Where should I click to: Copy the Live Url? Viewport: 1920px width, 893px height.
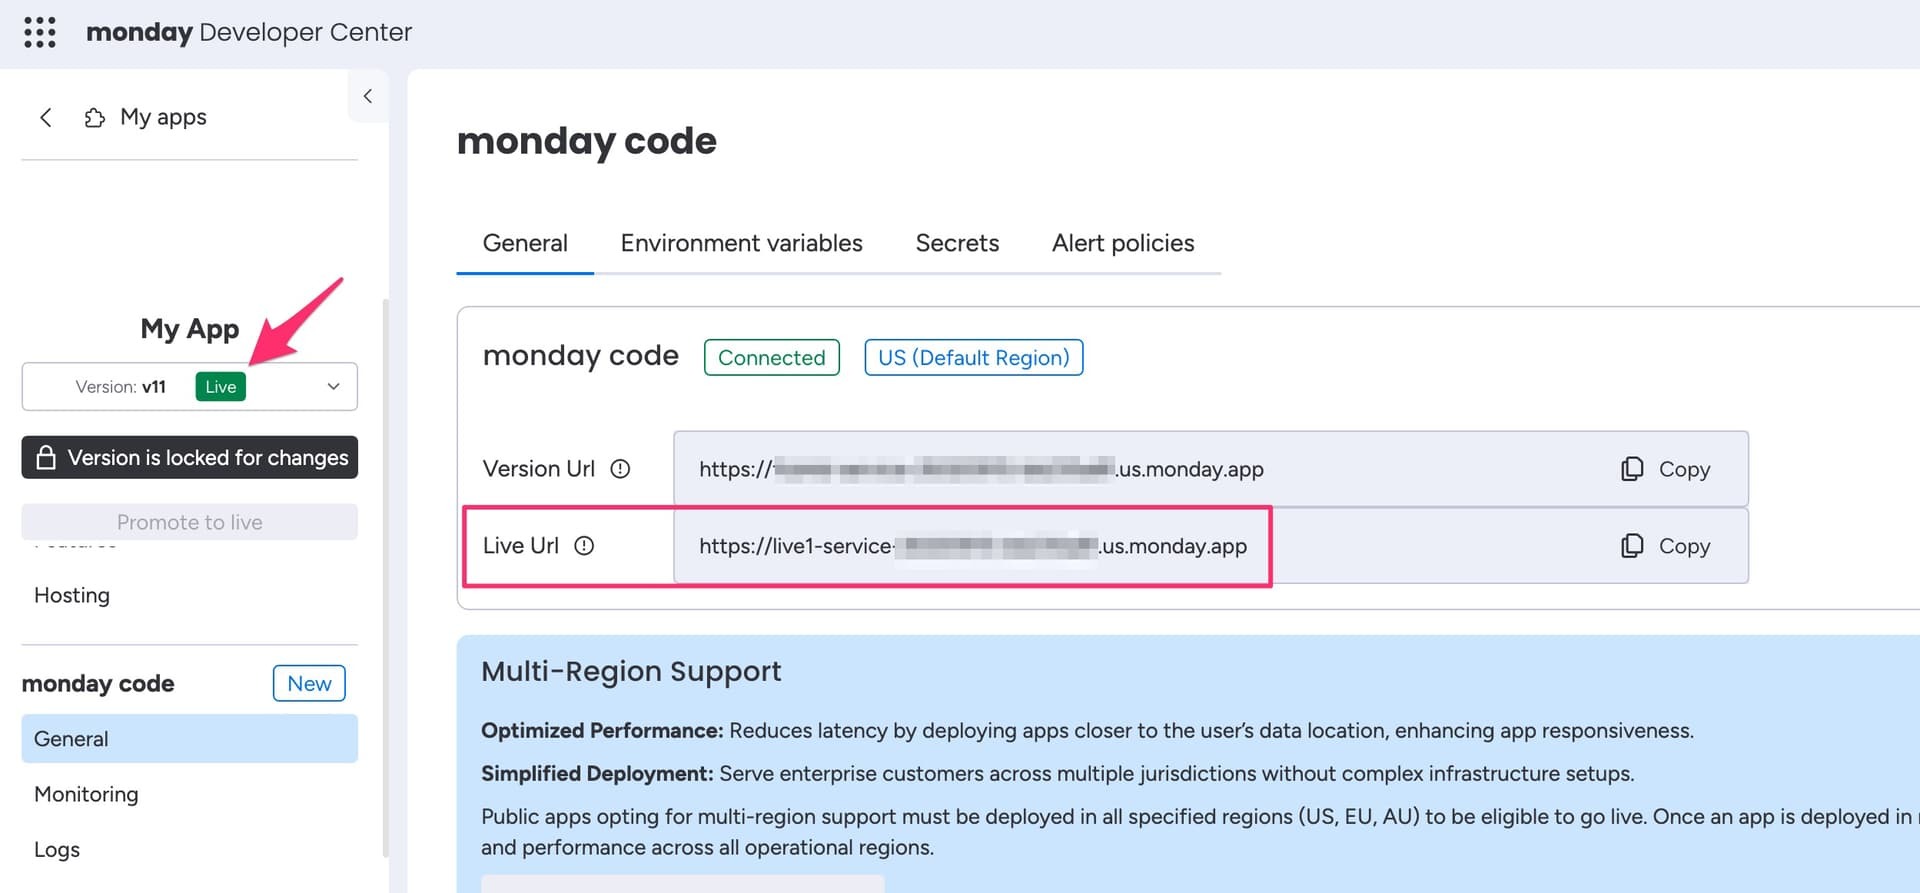pyautogui.click(x=1665, y=546)
